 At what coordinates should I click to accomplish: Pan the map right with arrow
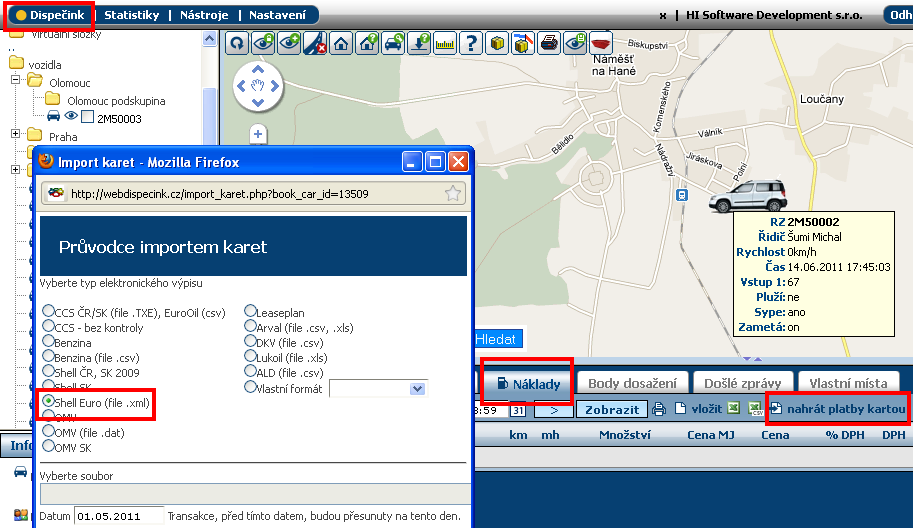274,86
